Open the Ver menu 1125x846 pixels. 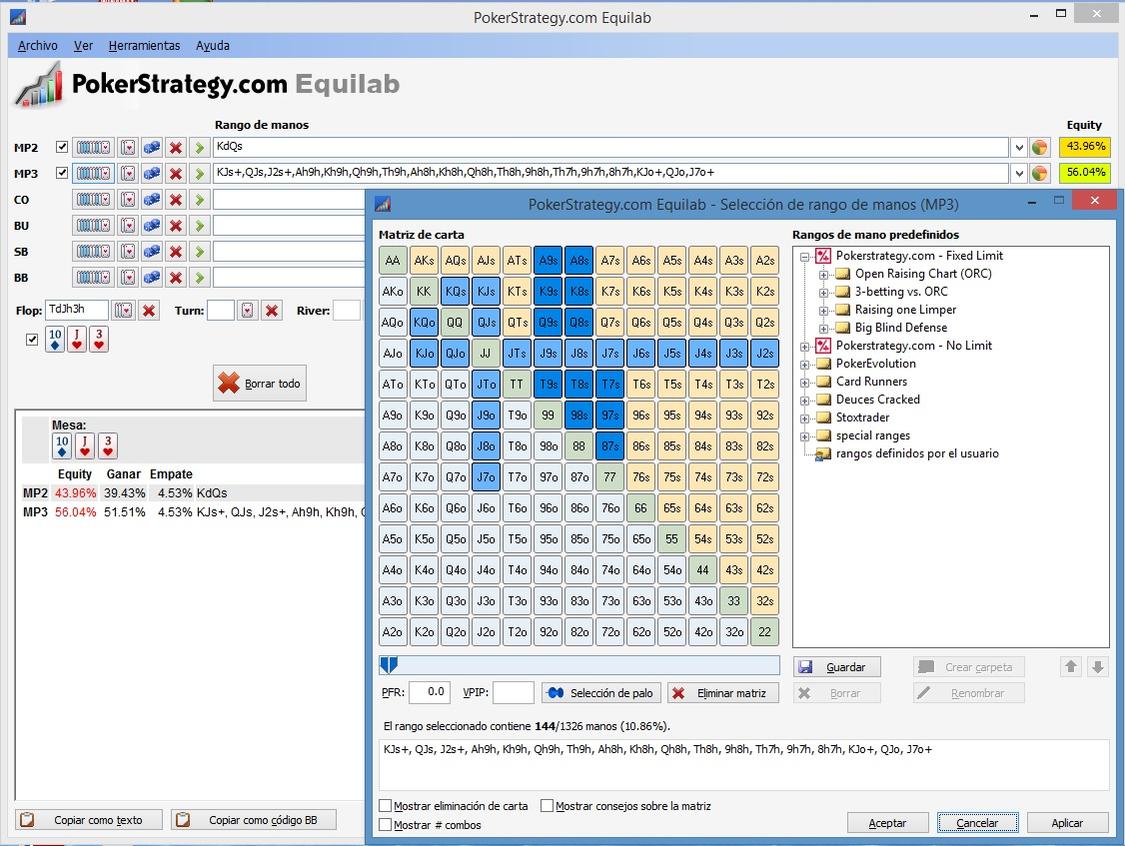tap(83, 45)
